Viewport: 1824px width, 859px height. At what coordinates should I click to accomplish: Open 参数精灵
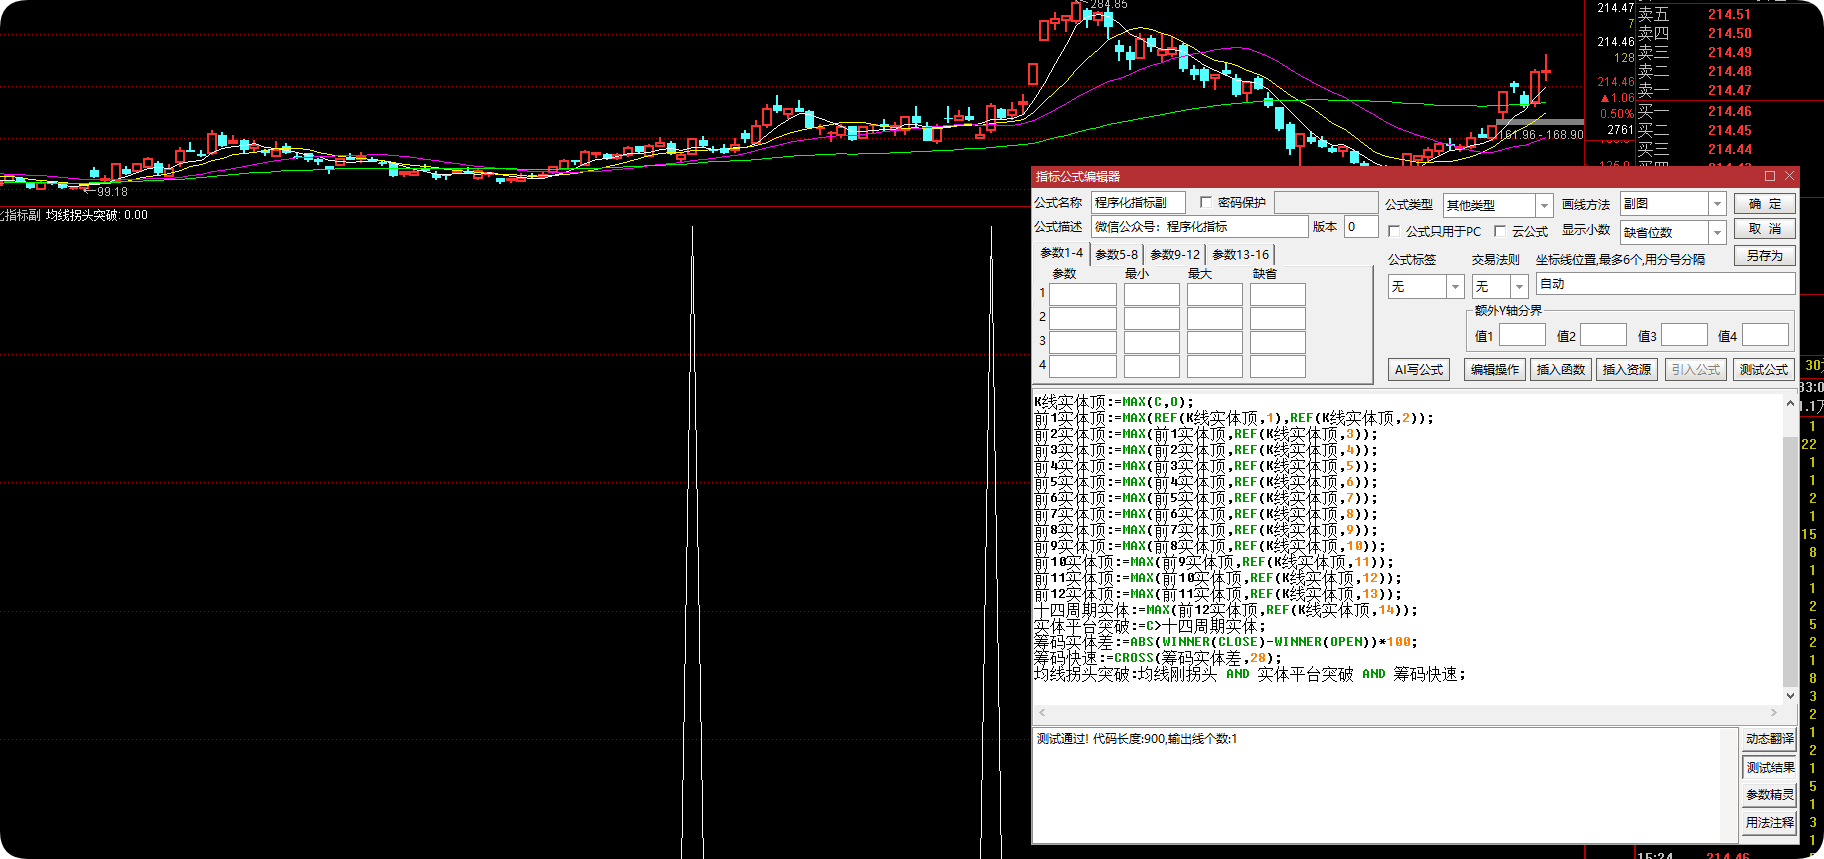pyautogui.click(x=1769, y=795)
